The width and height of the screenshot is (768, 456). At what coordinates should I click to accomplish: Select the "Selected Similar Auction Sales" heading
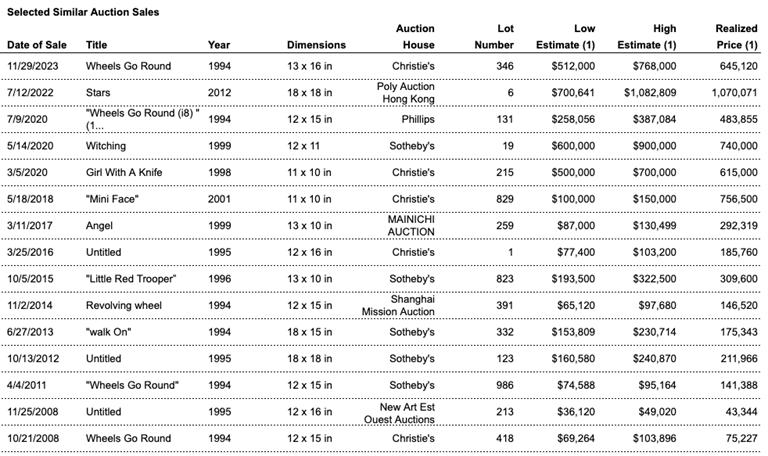coord(83,11)
